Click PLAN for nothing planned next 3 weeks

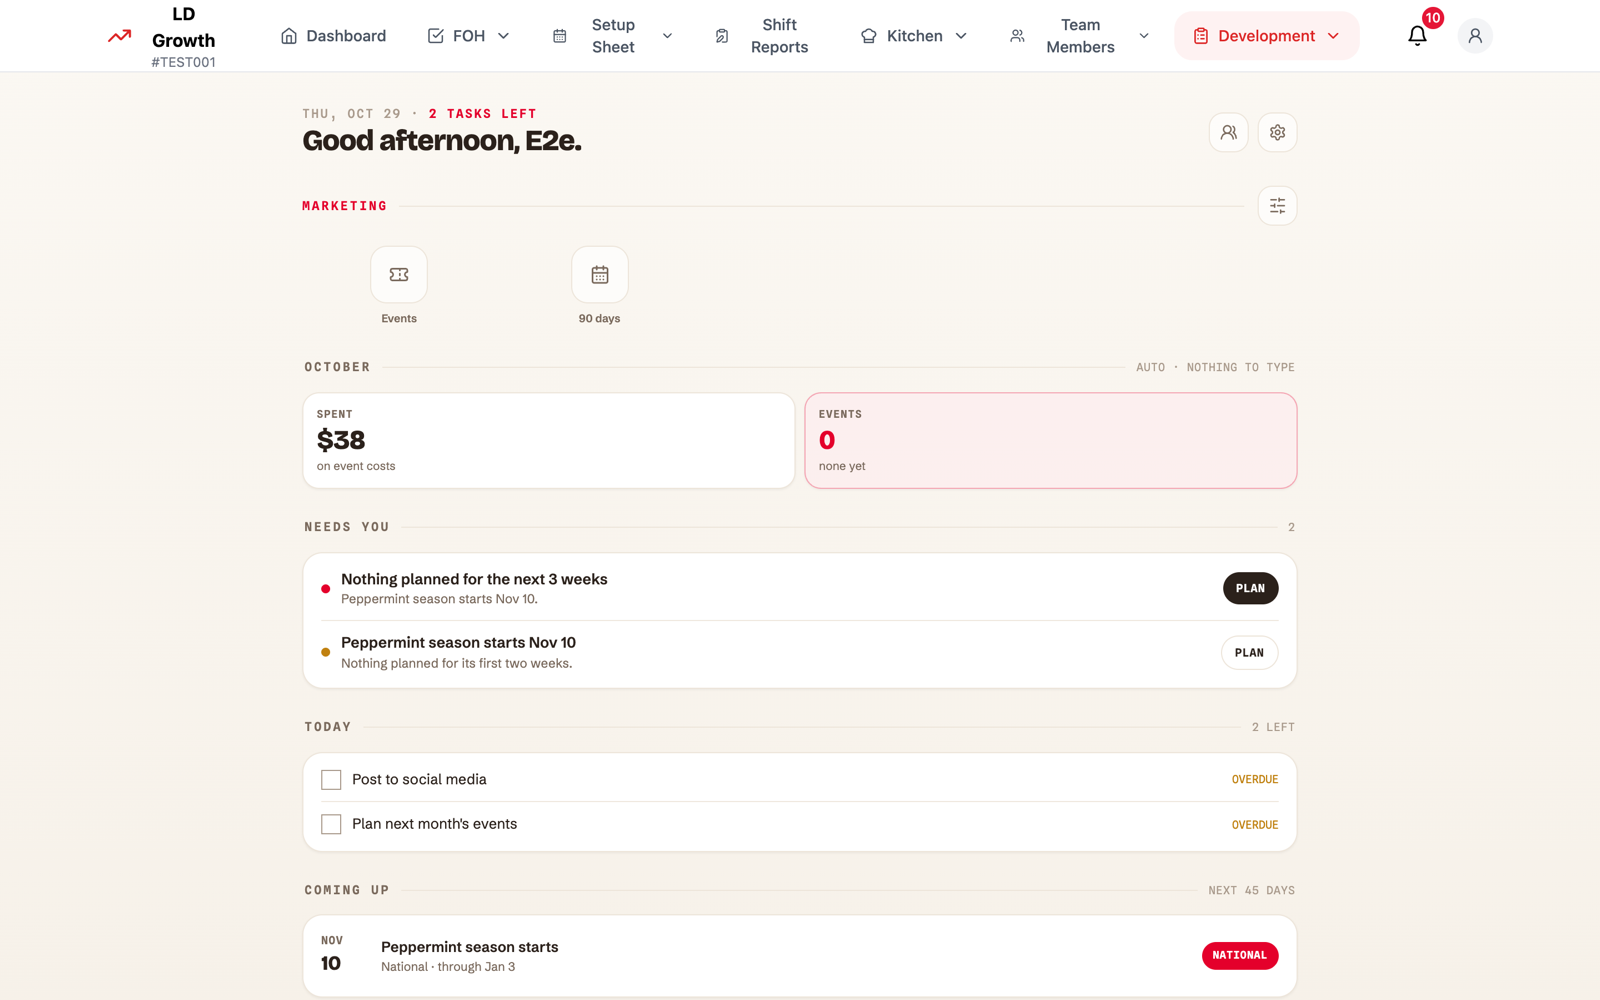(x=1250, y=588)
